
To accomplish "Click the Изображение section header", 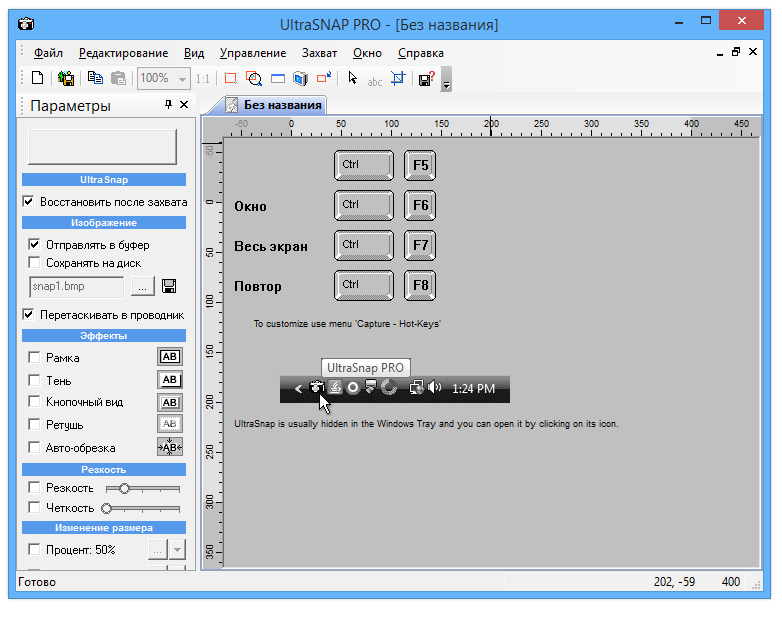I will pos(104,222).
